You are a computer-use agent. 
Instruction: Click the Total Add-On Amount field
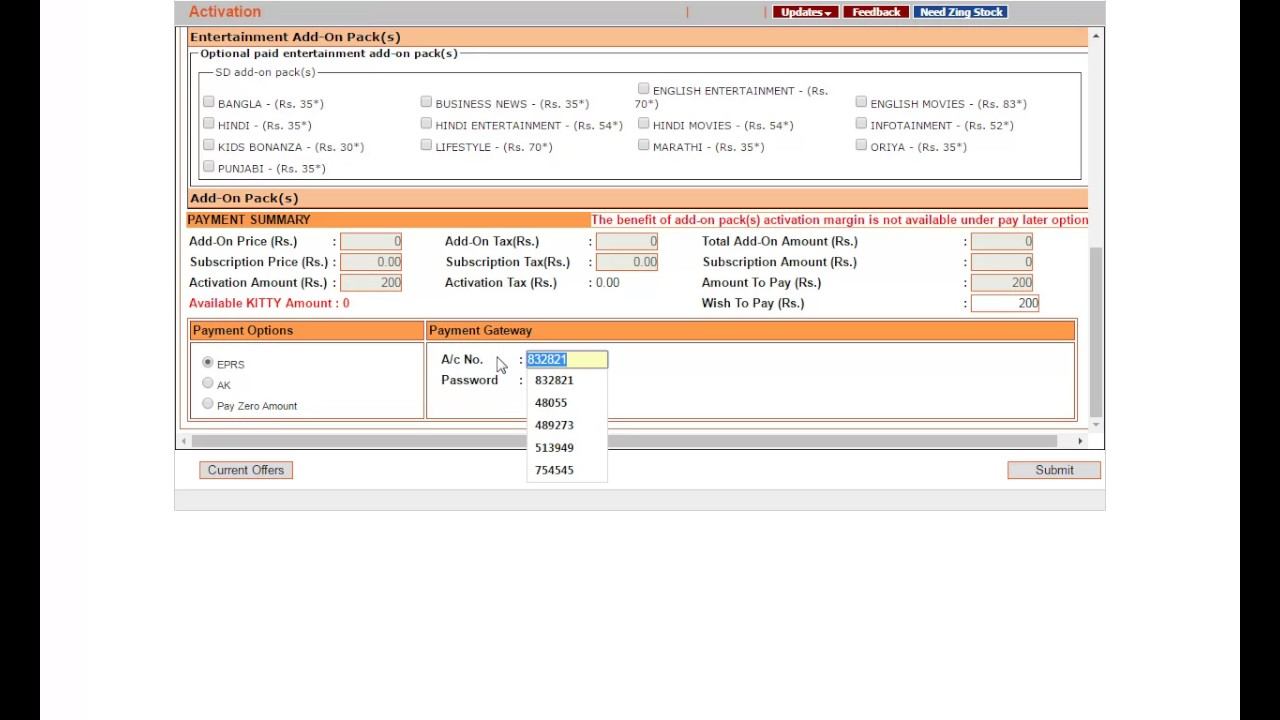tap(1002, 241)
